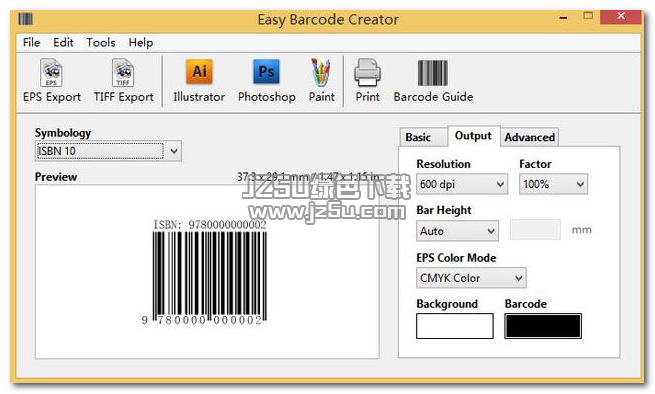Open the File menu

(31, 42)
